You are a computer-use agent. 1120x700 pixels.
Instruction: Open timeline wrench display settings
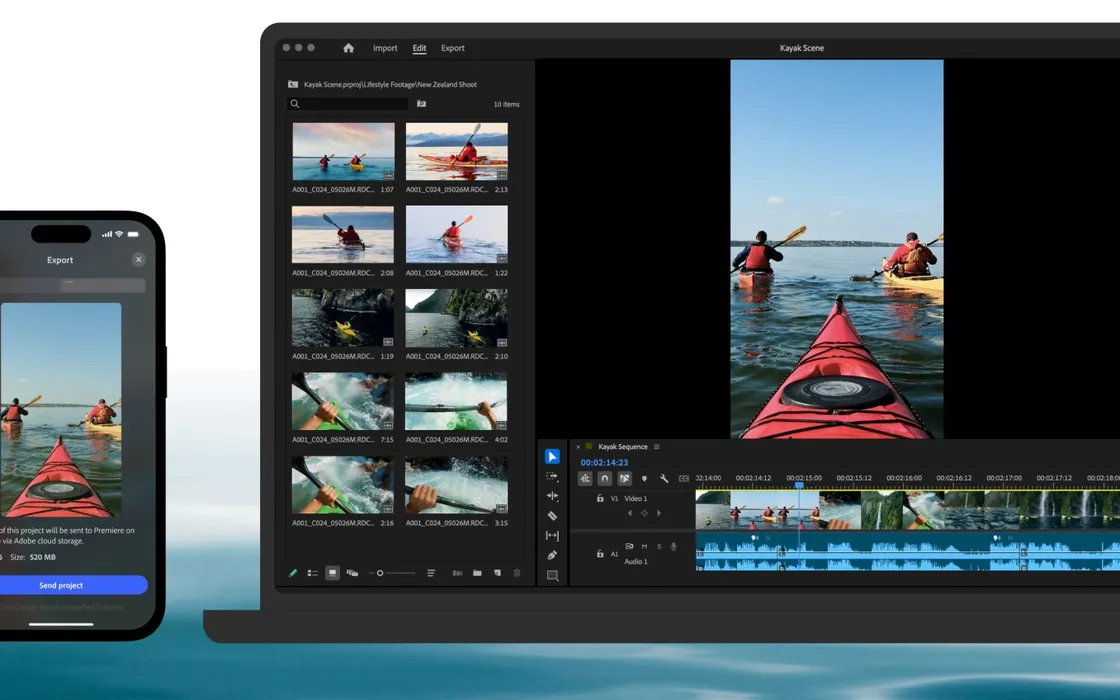coord(664,479)
